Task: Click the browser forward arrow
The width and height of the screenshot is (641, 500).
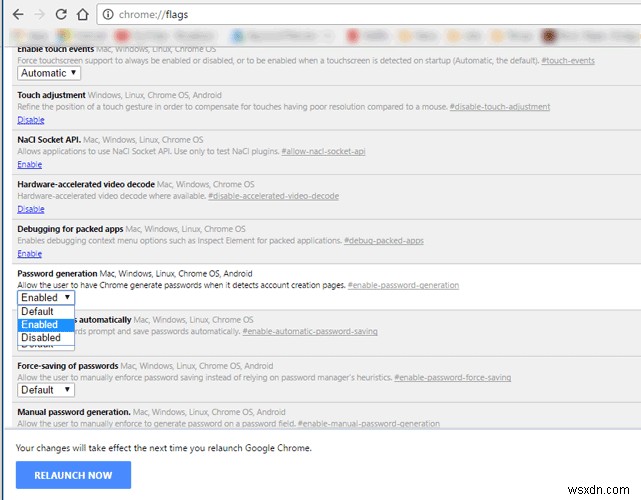Action: pos(39,15)
